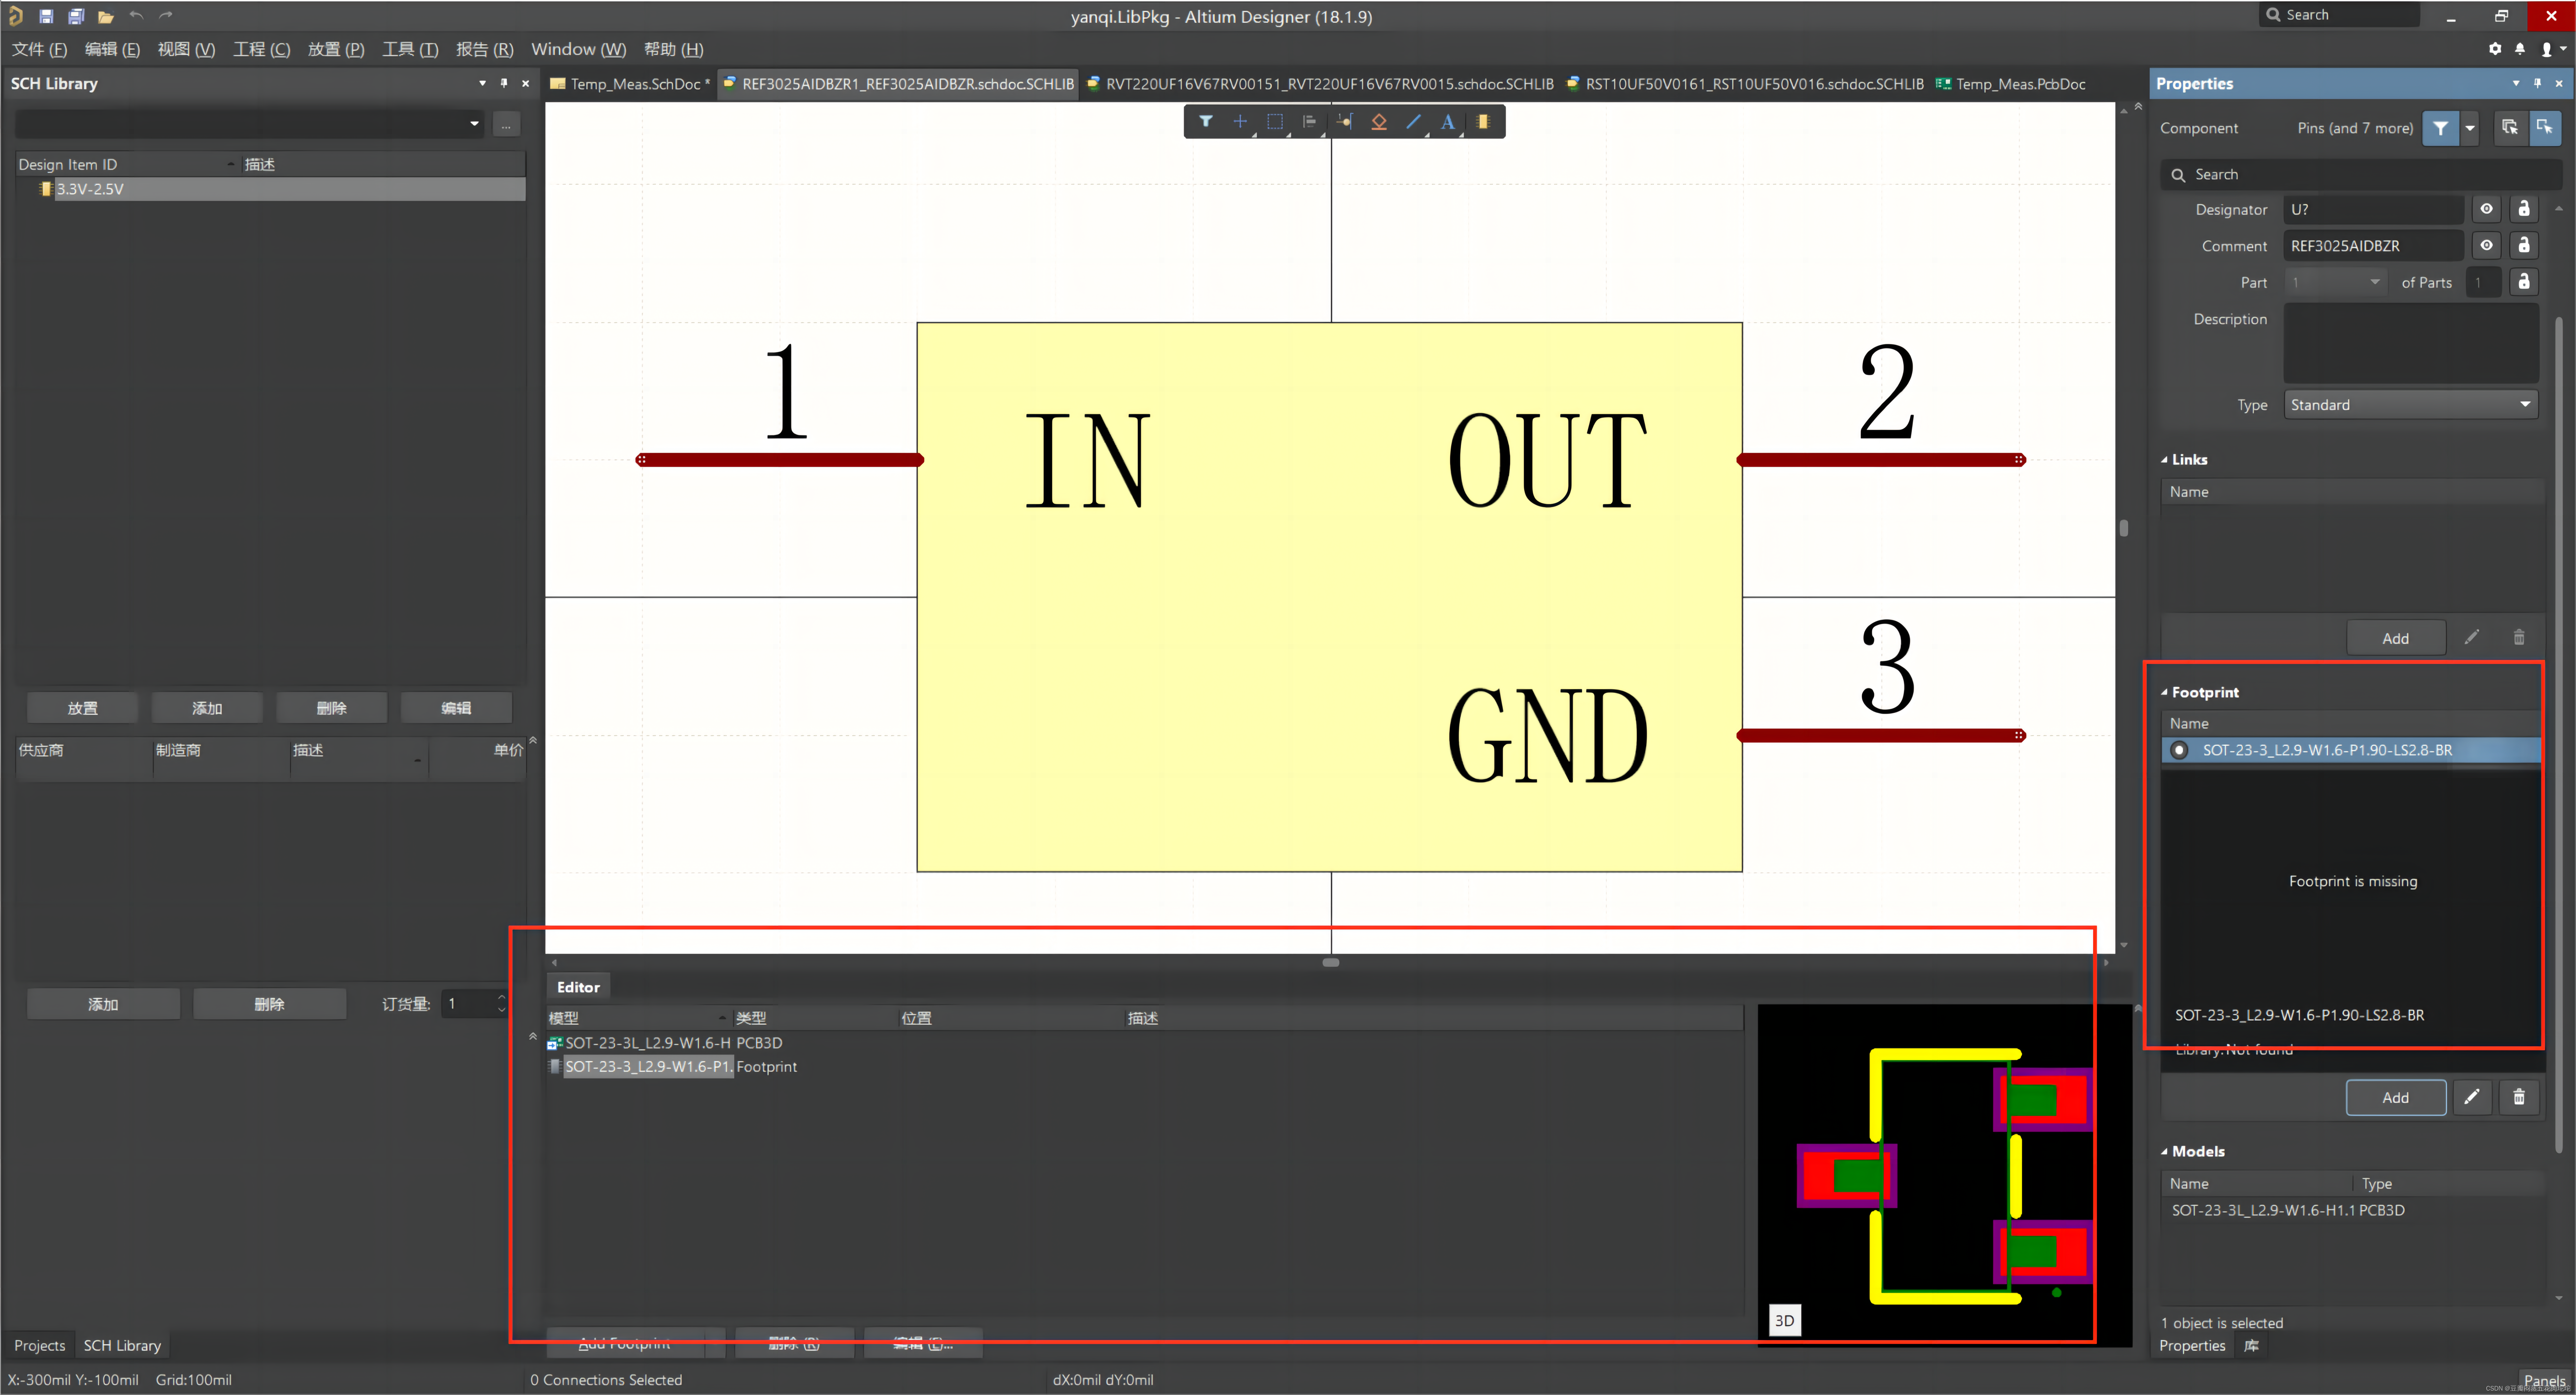Delete footprint using trash icon
2576x1395 pixels.
[2518, 1097]
